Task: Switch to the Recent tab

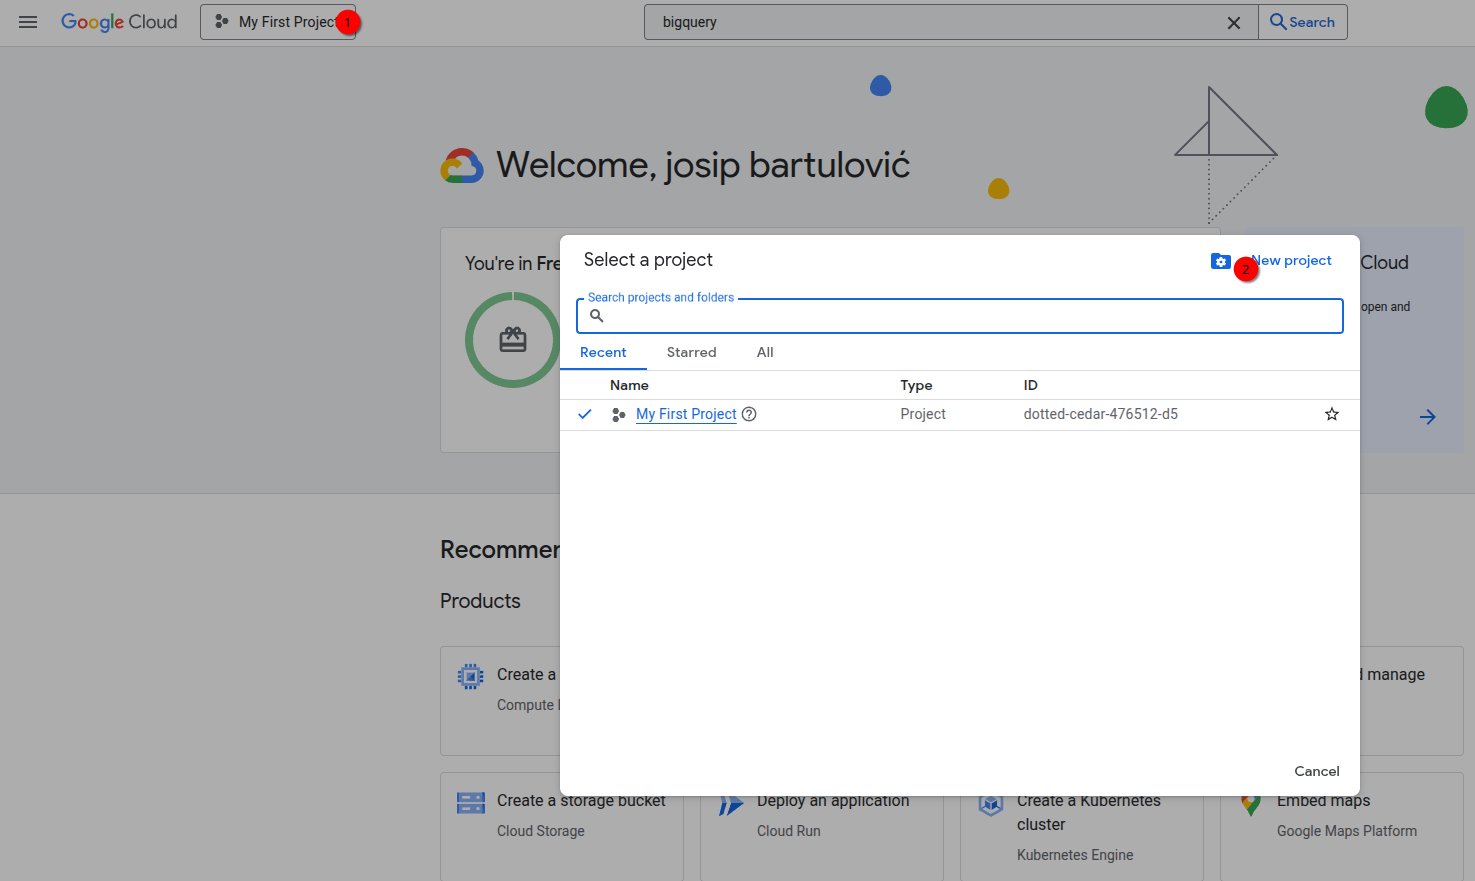Action: [603, 352]
